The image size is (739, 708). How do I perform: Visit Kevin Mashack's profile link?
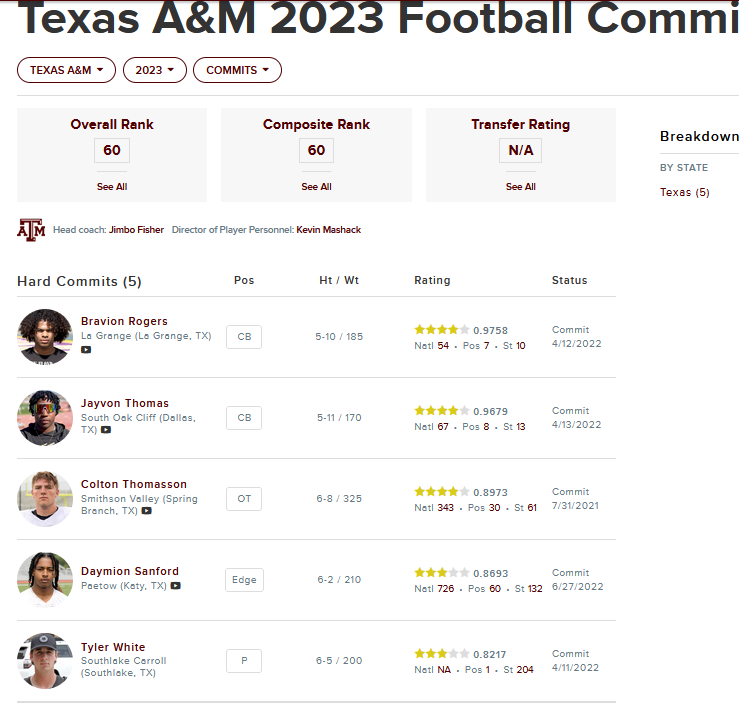tap(328, 230)
